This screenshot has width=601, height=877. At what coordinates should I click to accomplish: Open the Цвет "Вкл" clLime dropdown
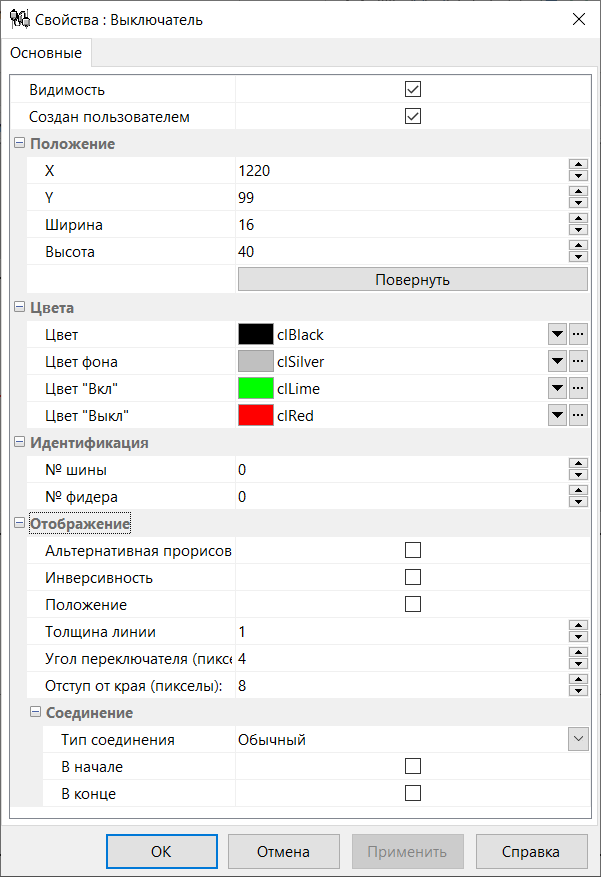pos(557,388)
